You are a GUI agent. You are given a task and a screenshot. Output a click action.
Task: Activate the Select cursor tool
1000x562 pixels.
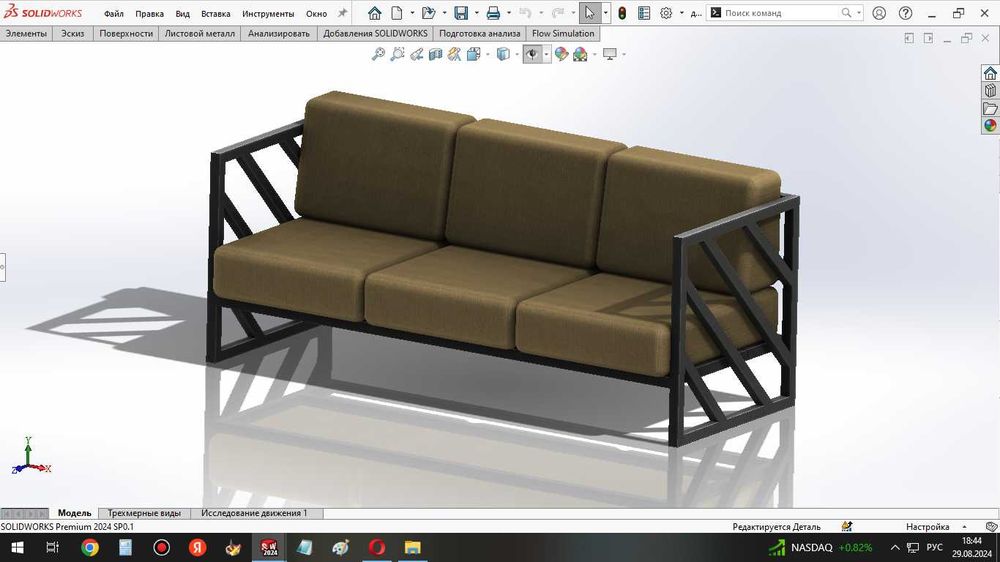pos(589,13)
